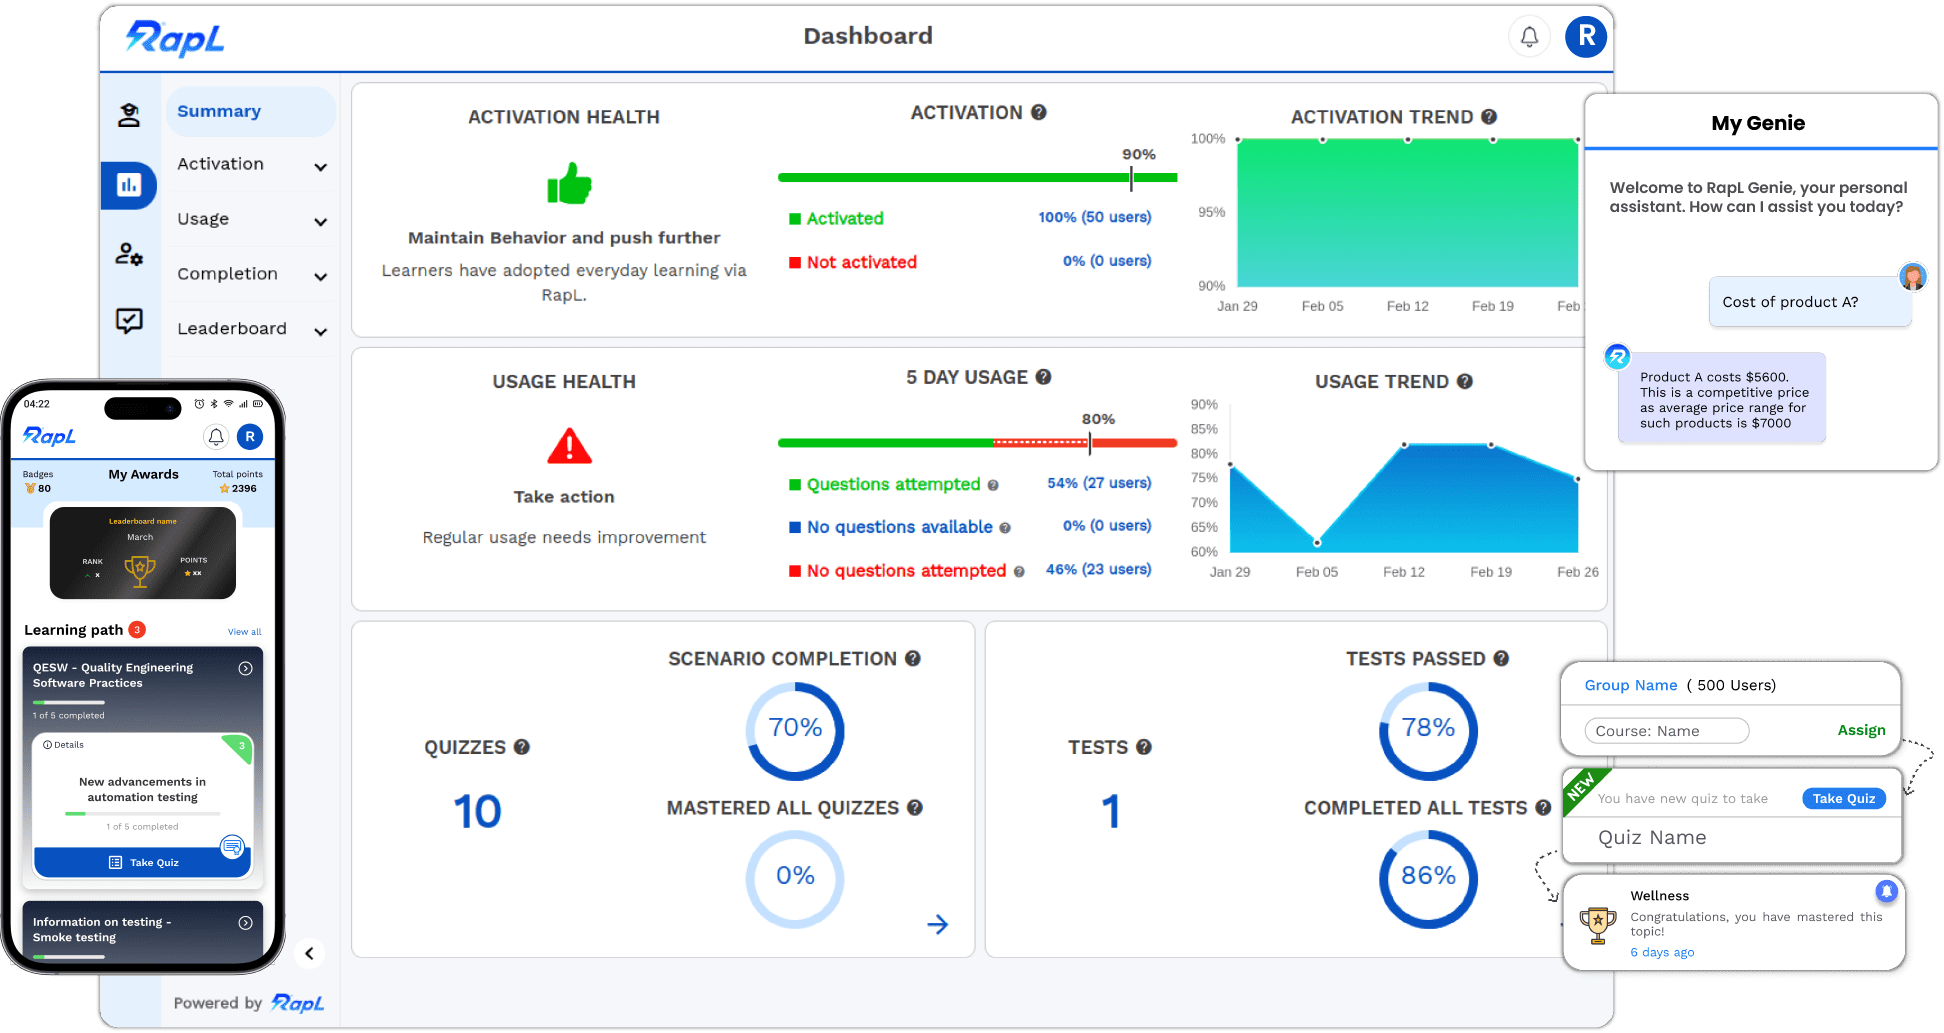Show info for Scenario Completion help icon
The width and height of the screenshot is (1944, 1033).
tap(913, 659)
